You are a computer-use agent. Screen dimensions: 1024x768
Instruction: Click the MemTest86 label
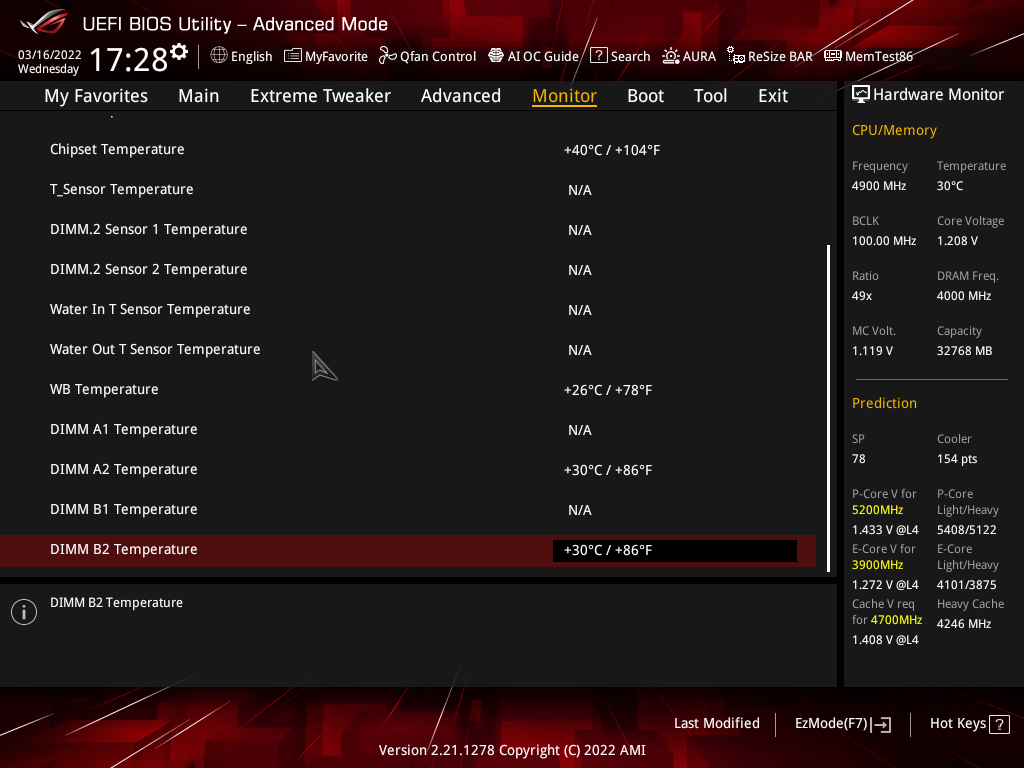click(x=878, y=56)
